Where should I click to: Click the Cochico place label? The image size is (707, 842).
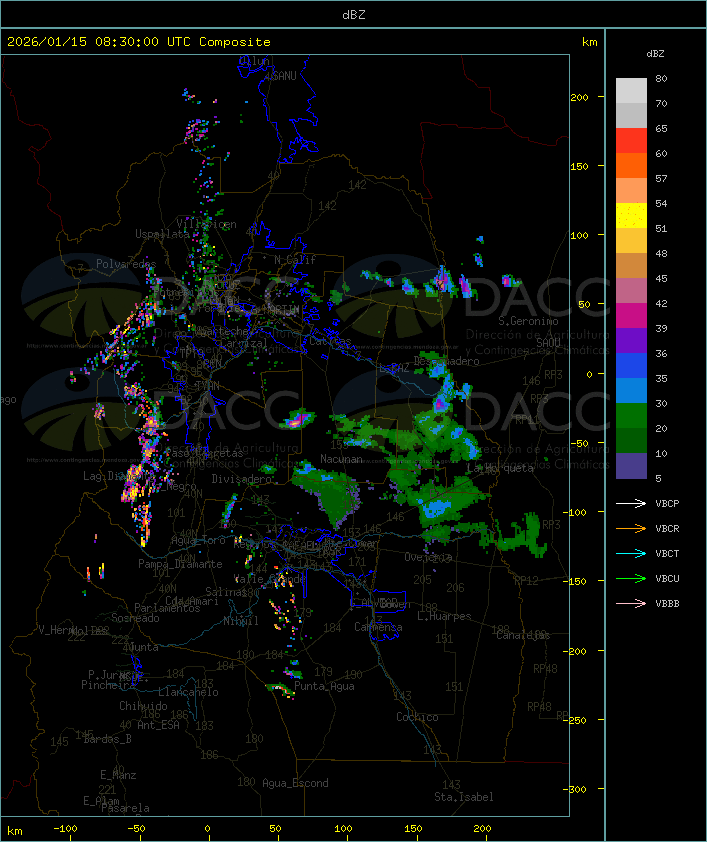click(417, 717)
